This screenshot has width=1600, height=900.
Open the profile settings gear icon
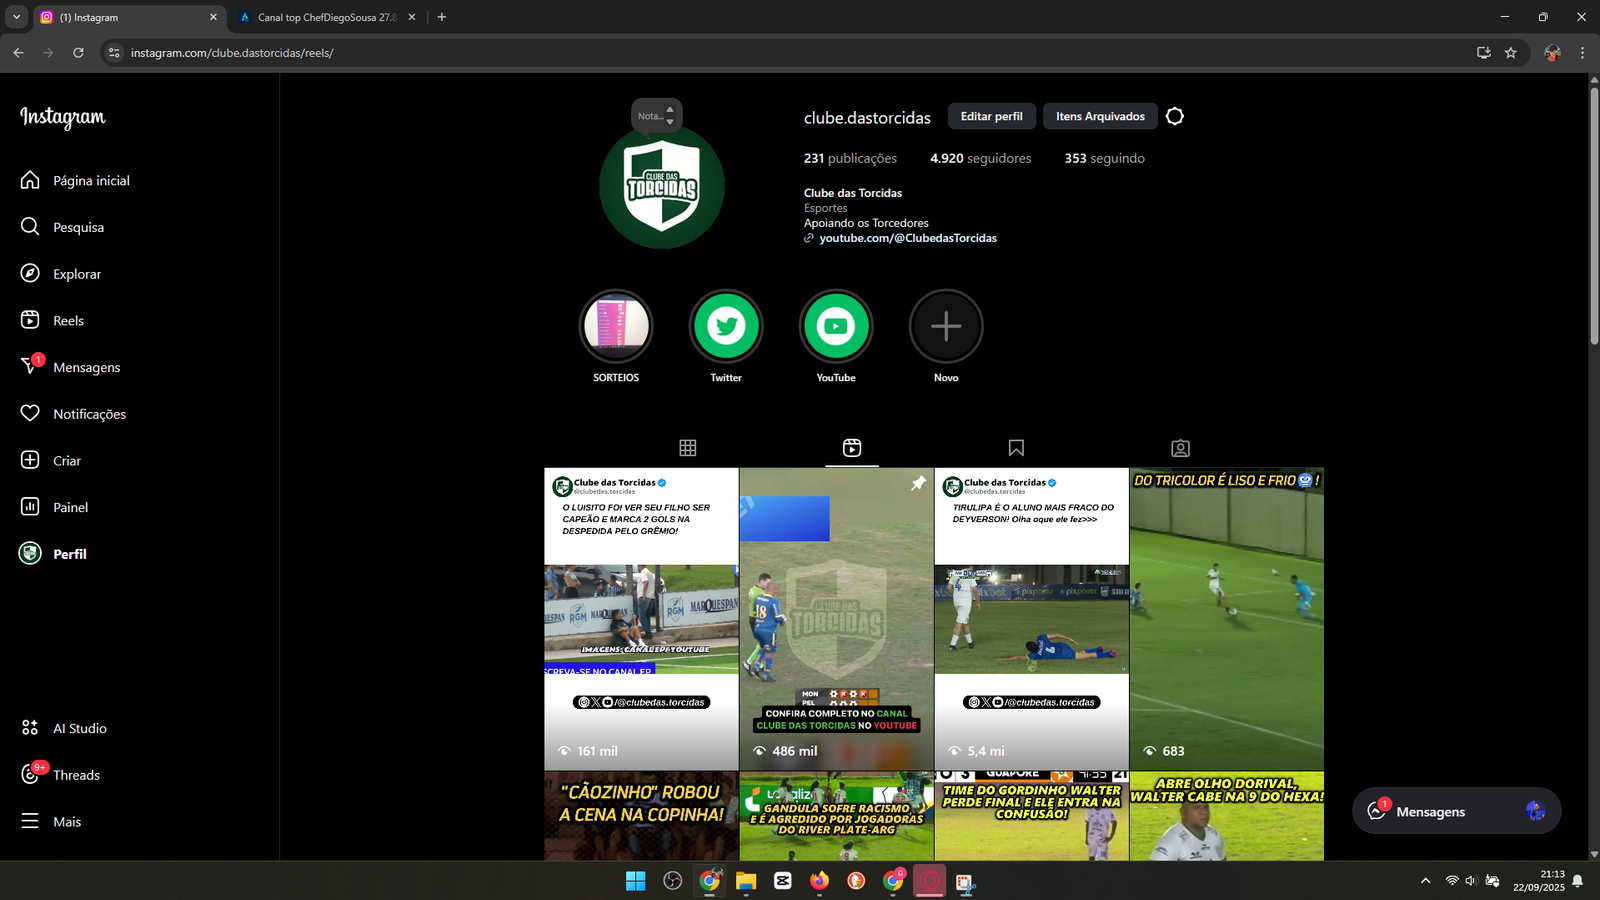[1175, 116]
